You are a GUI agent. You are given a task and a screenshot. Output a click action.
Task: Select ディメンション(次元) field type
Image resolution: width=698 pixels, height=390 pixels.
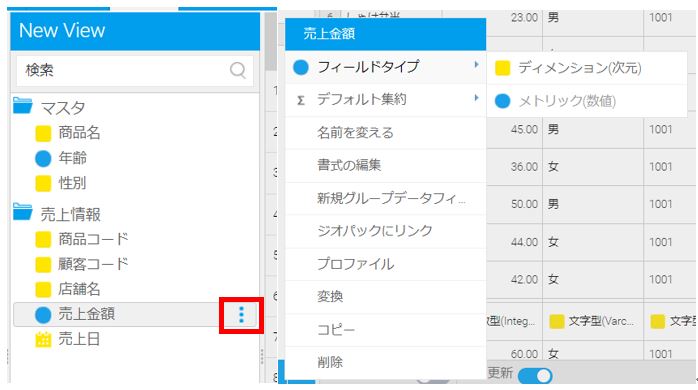tap(587, 68)
